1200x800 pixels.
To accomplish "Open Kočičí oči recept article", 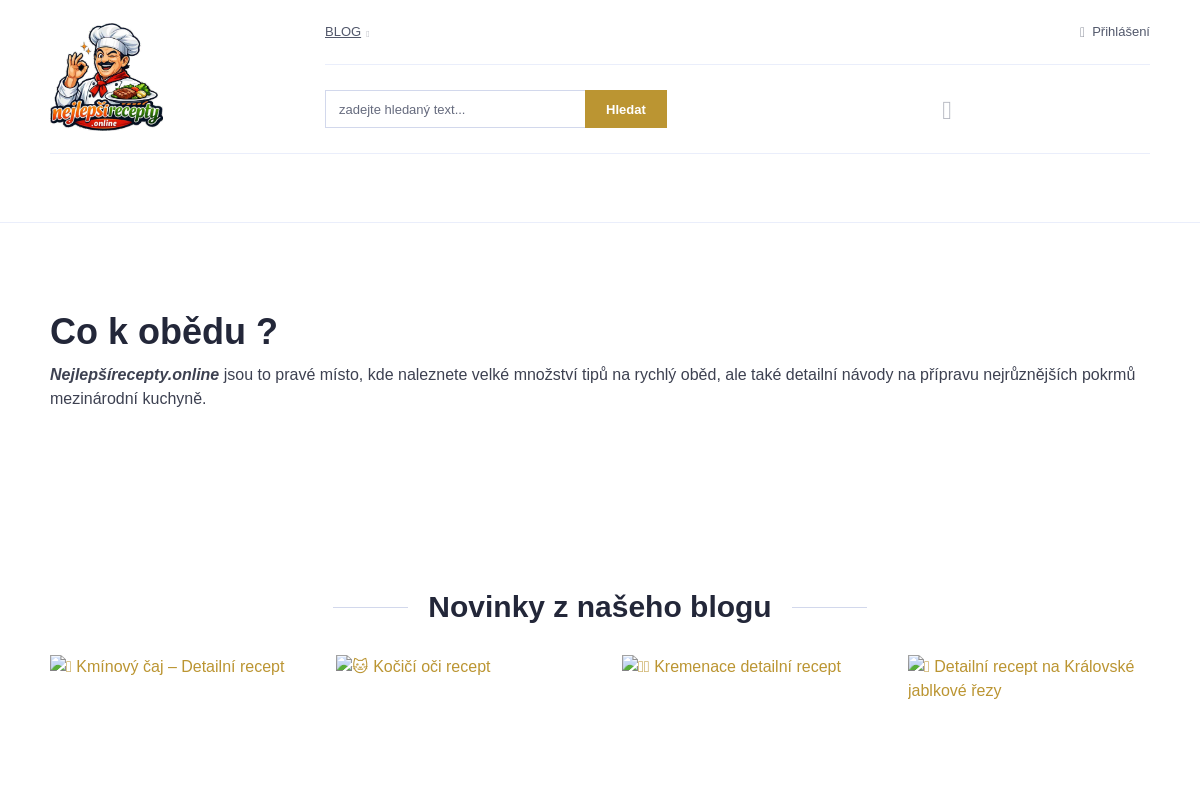I will (431, 666).
